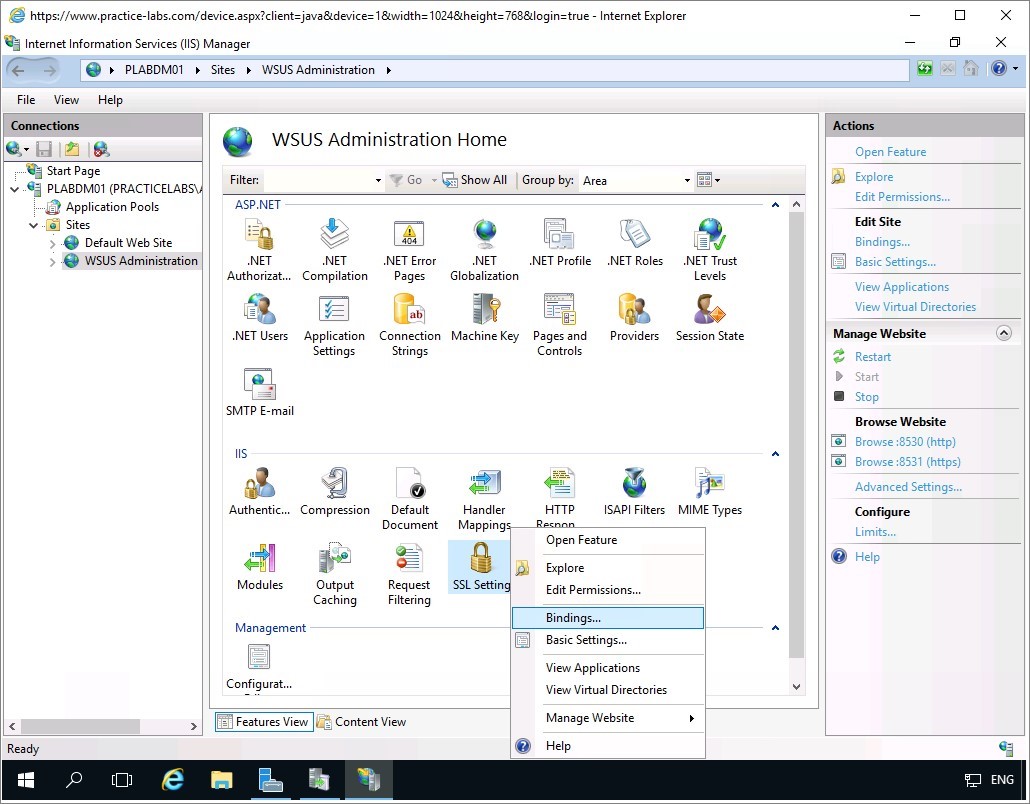Click Show All button in filter bar
The image size is (1030, 804).
[475, 180]
